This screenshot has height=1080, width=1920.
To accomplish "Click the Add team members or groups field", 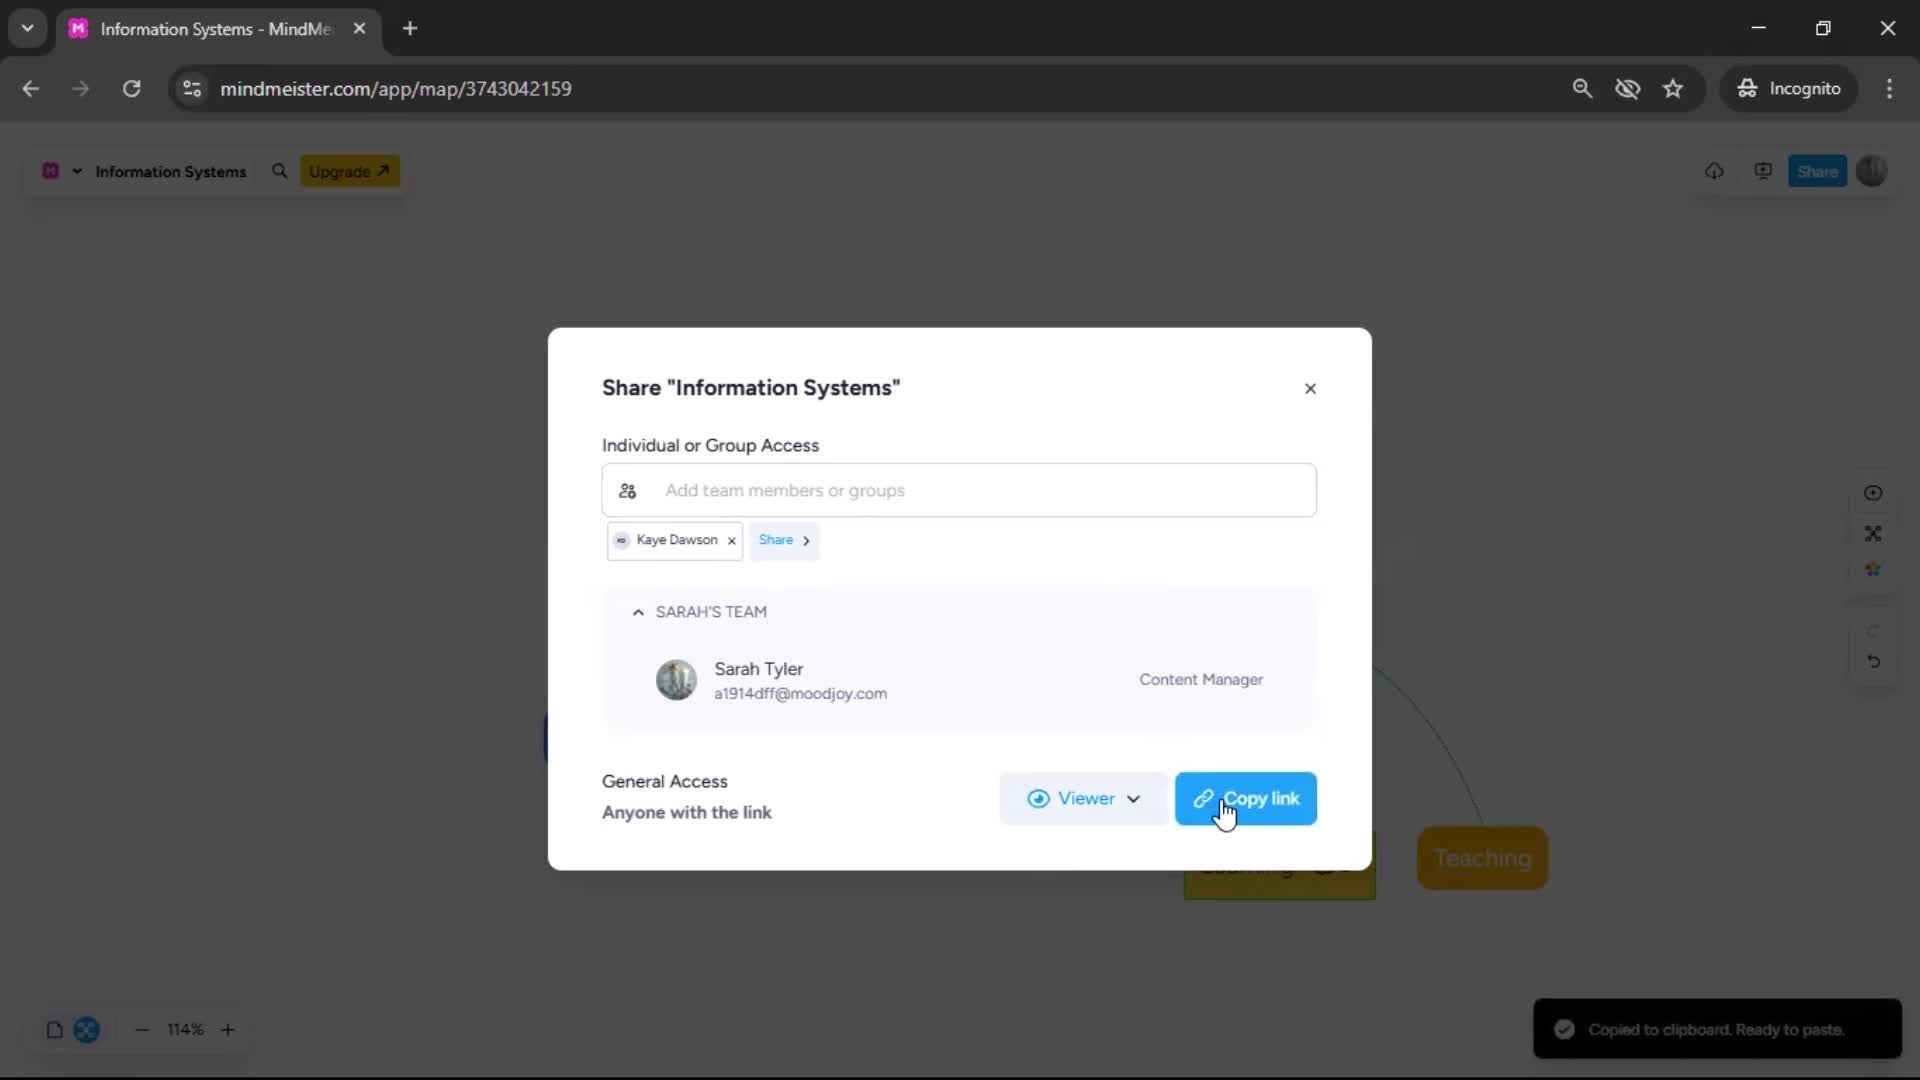I will 959,490.
